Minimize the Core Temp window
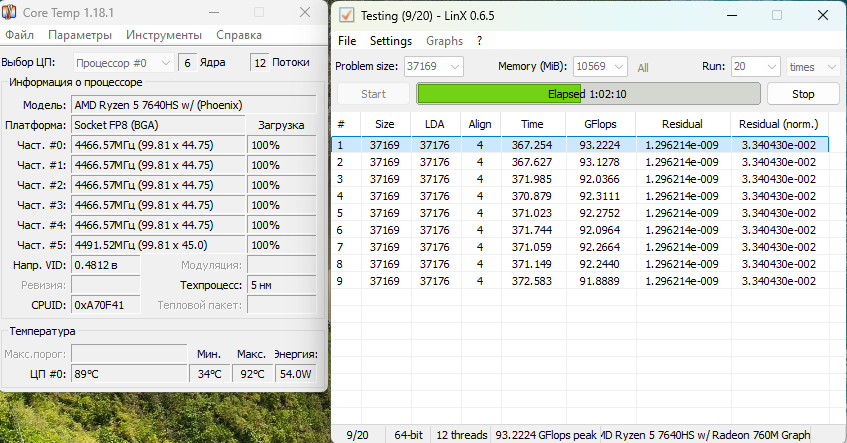The width and height of the screenshot is (847, 443). 214,12
